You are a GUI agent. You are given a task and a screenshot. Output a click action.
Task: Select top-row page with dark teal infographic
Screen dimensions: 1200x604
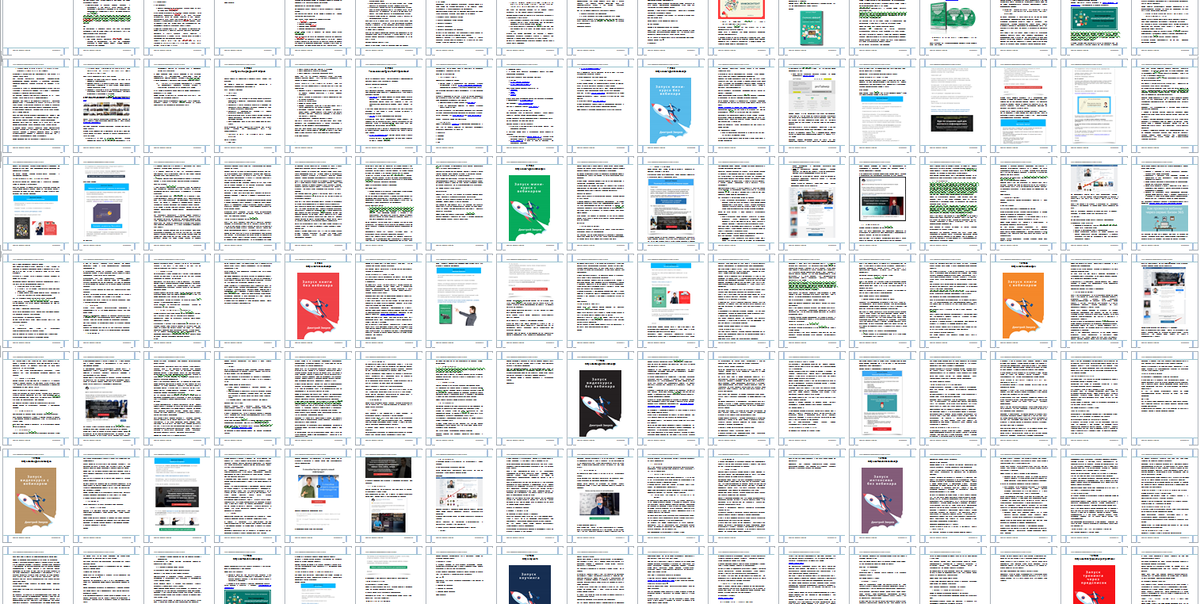[1092, 28]
